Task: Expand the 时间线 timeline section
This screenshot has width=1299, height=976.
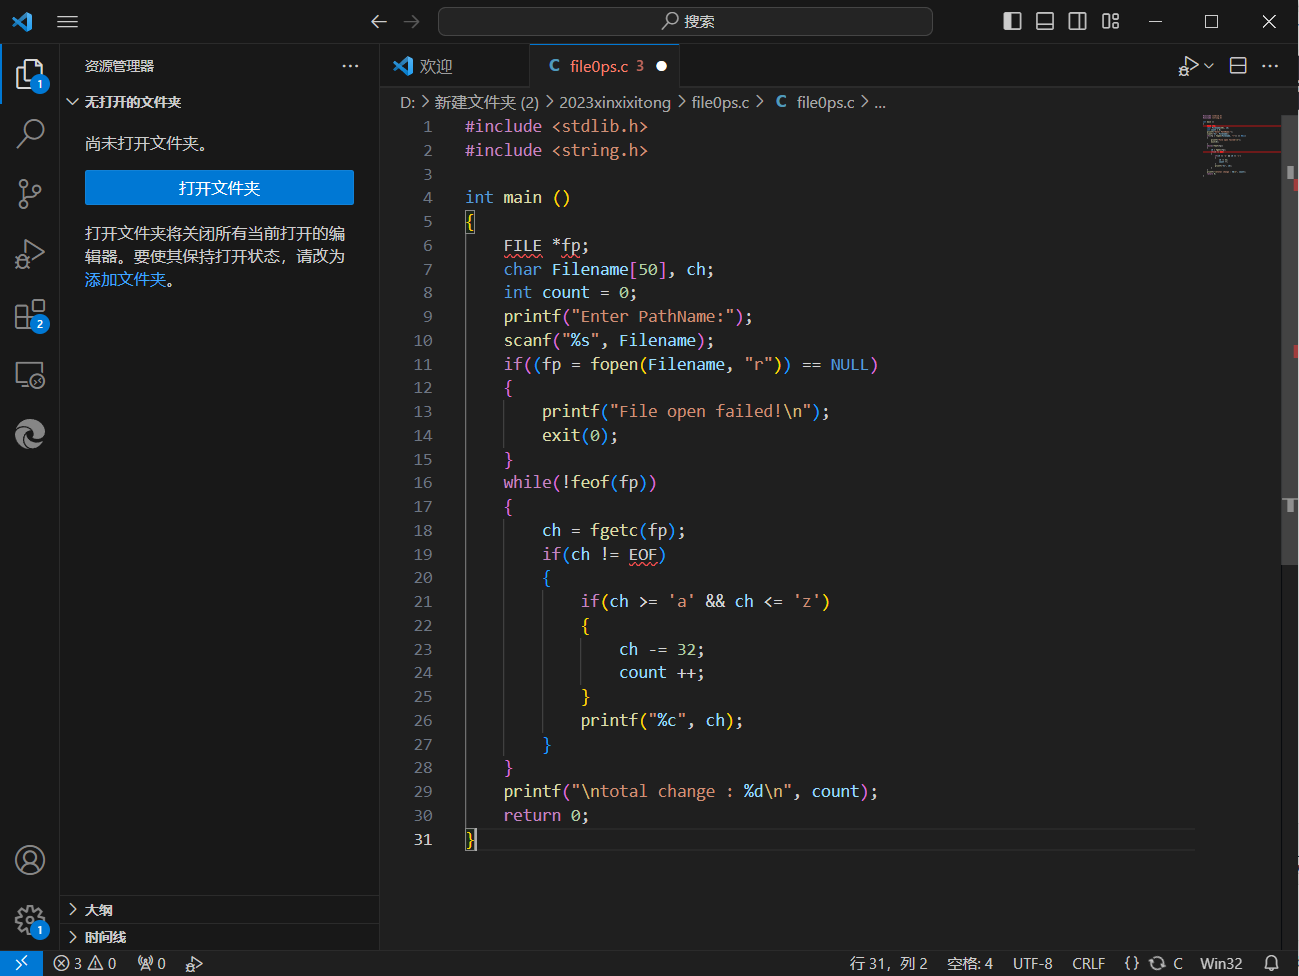Action: click(220, 937)
